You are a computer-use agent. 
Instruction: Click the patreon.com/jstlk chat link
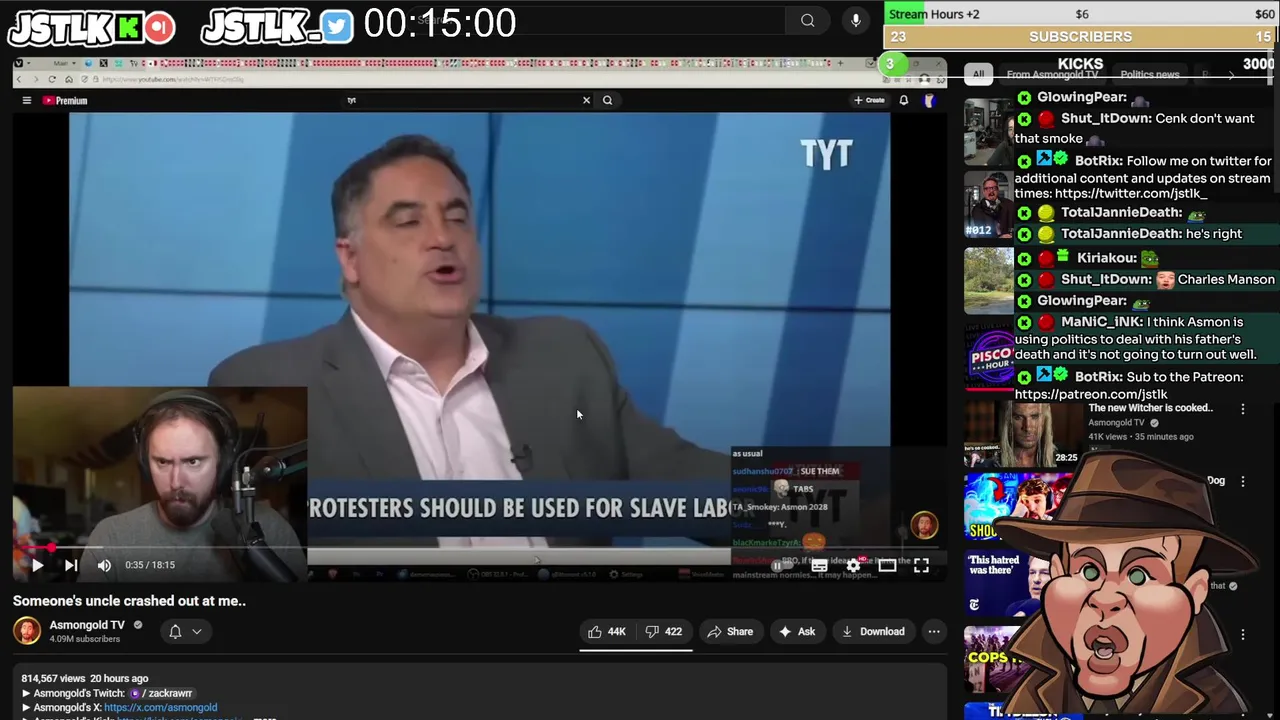[x=1091, y=394]
